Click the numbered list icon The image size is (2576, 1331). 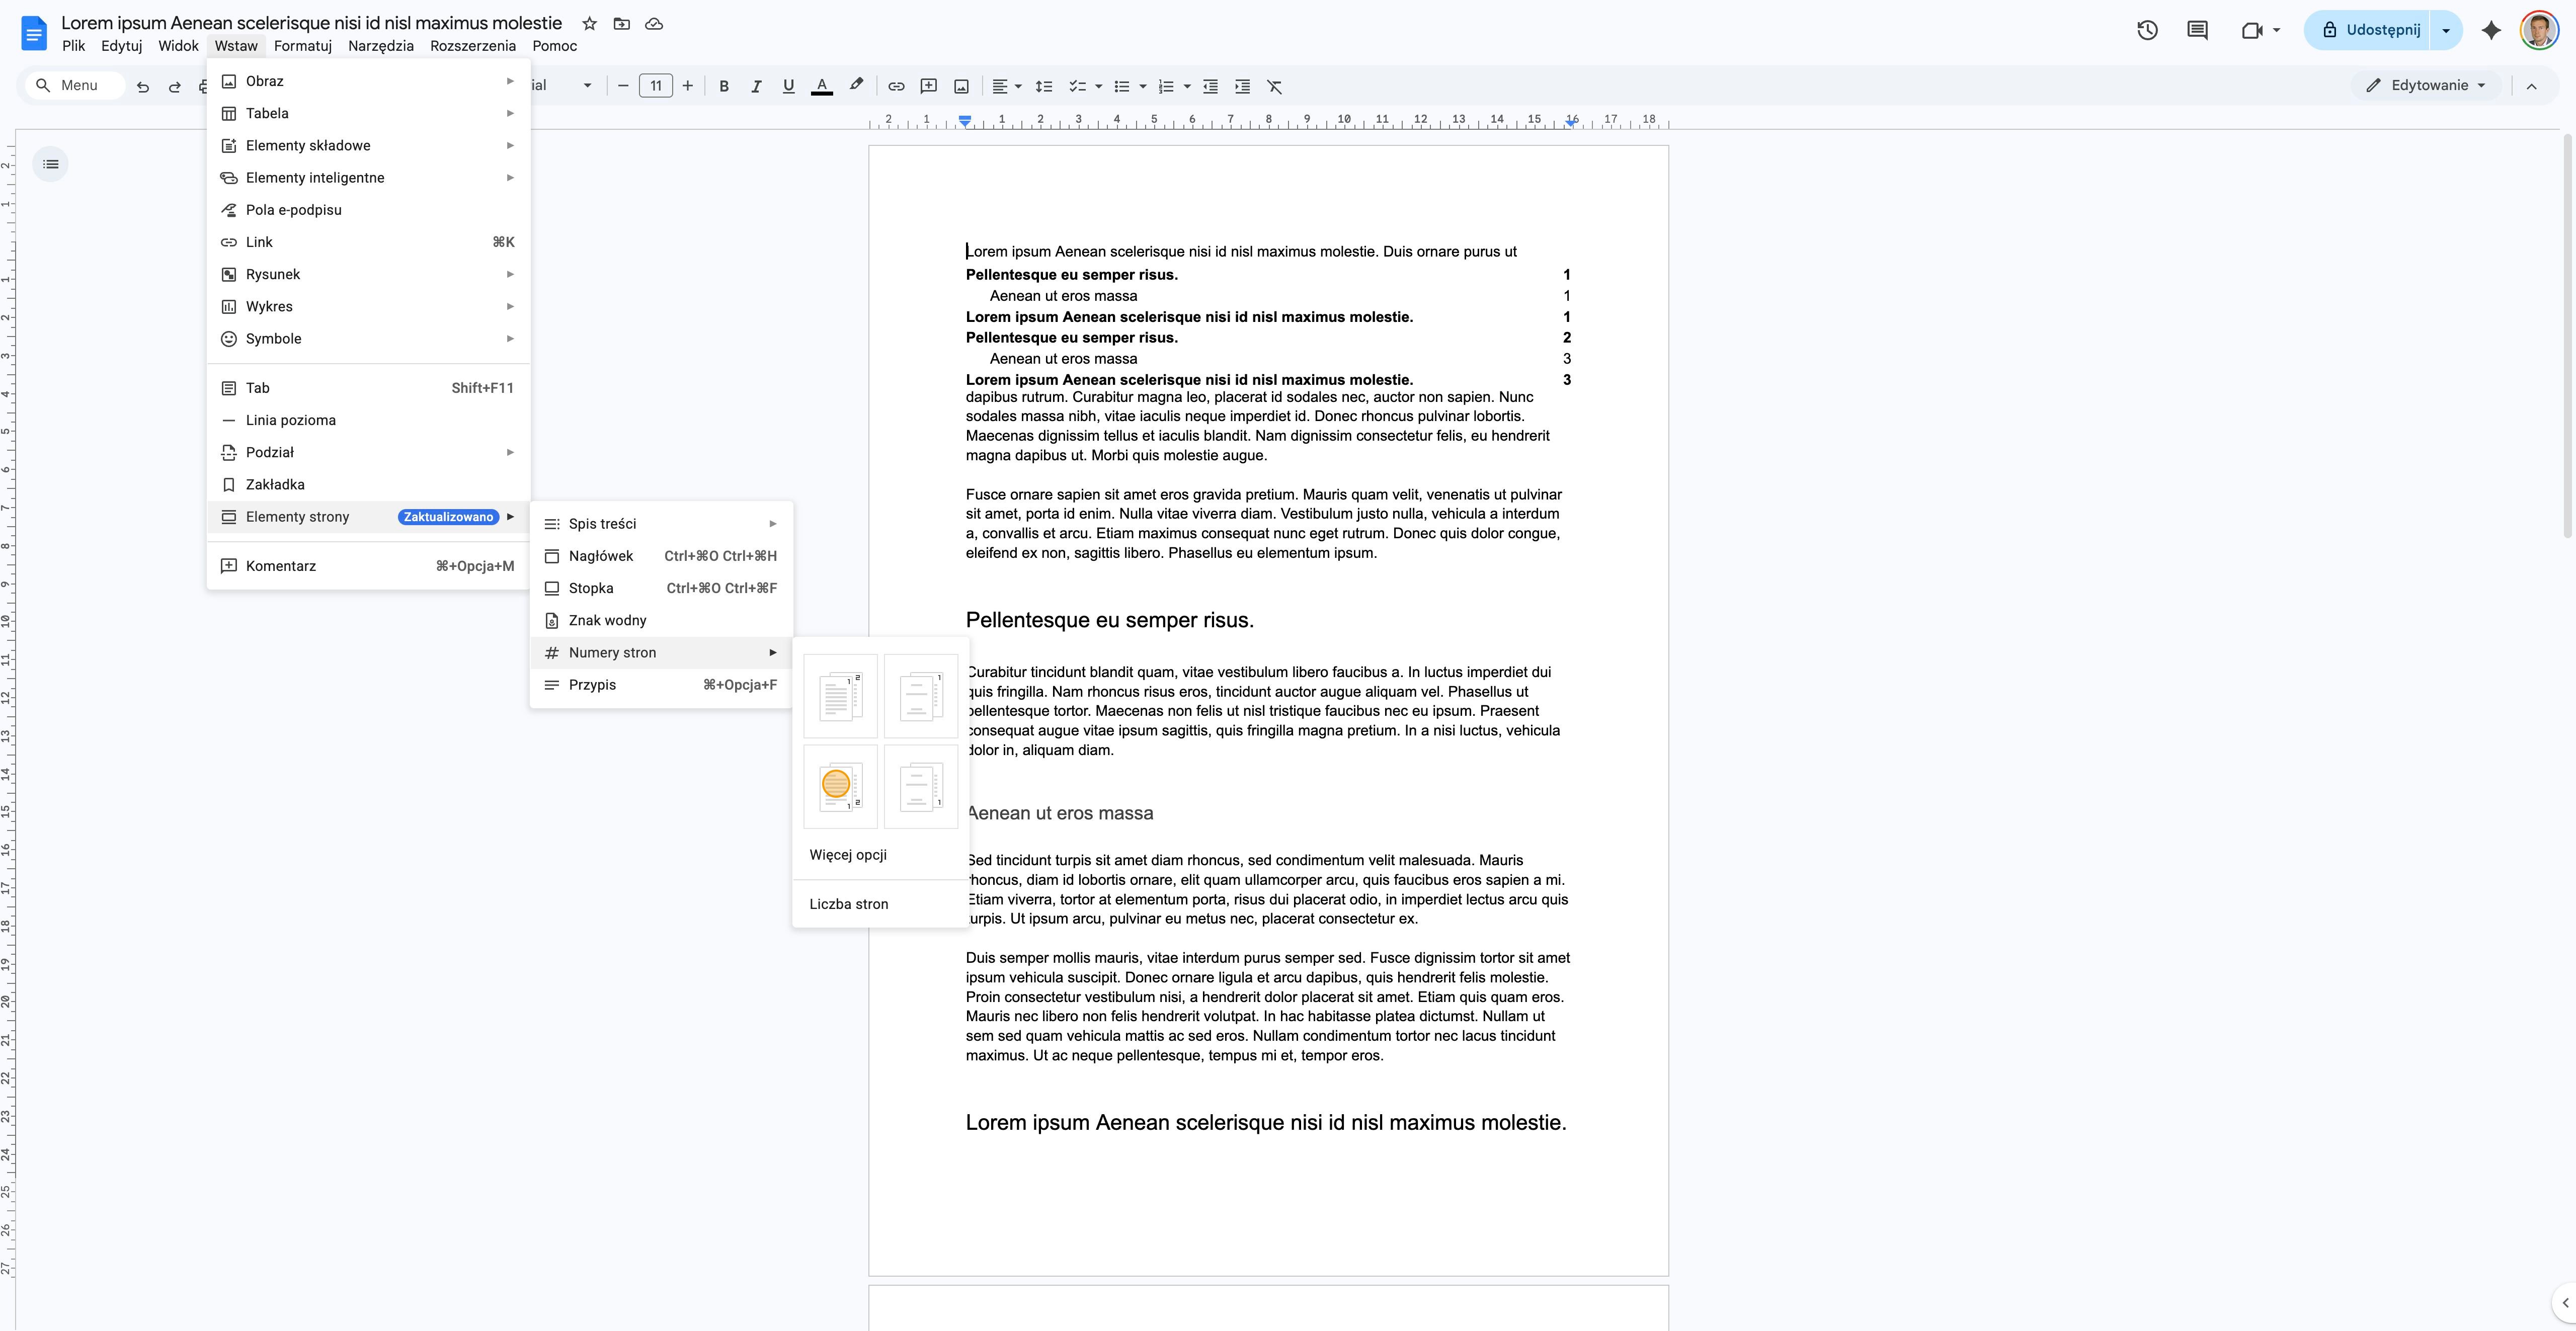point(1165,87)
